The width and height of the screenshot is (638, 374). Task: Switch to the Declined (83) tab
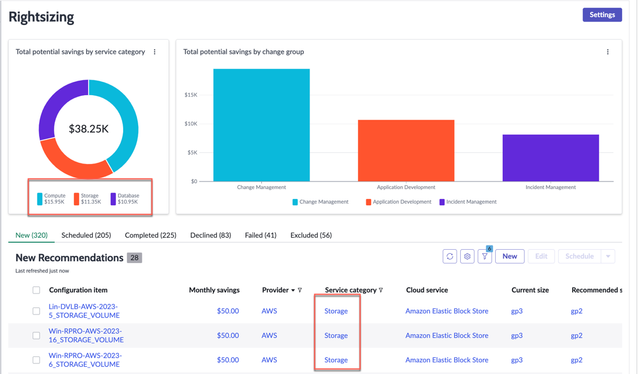(210, 235)
